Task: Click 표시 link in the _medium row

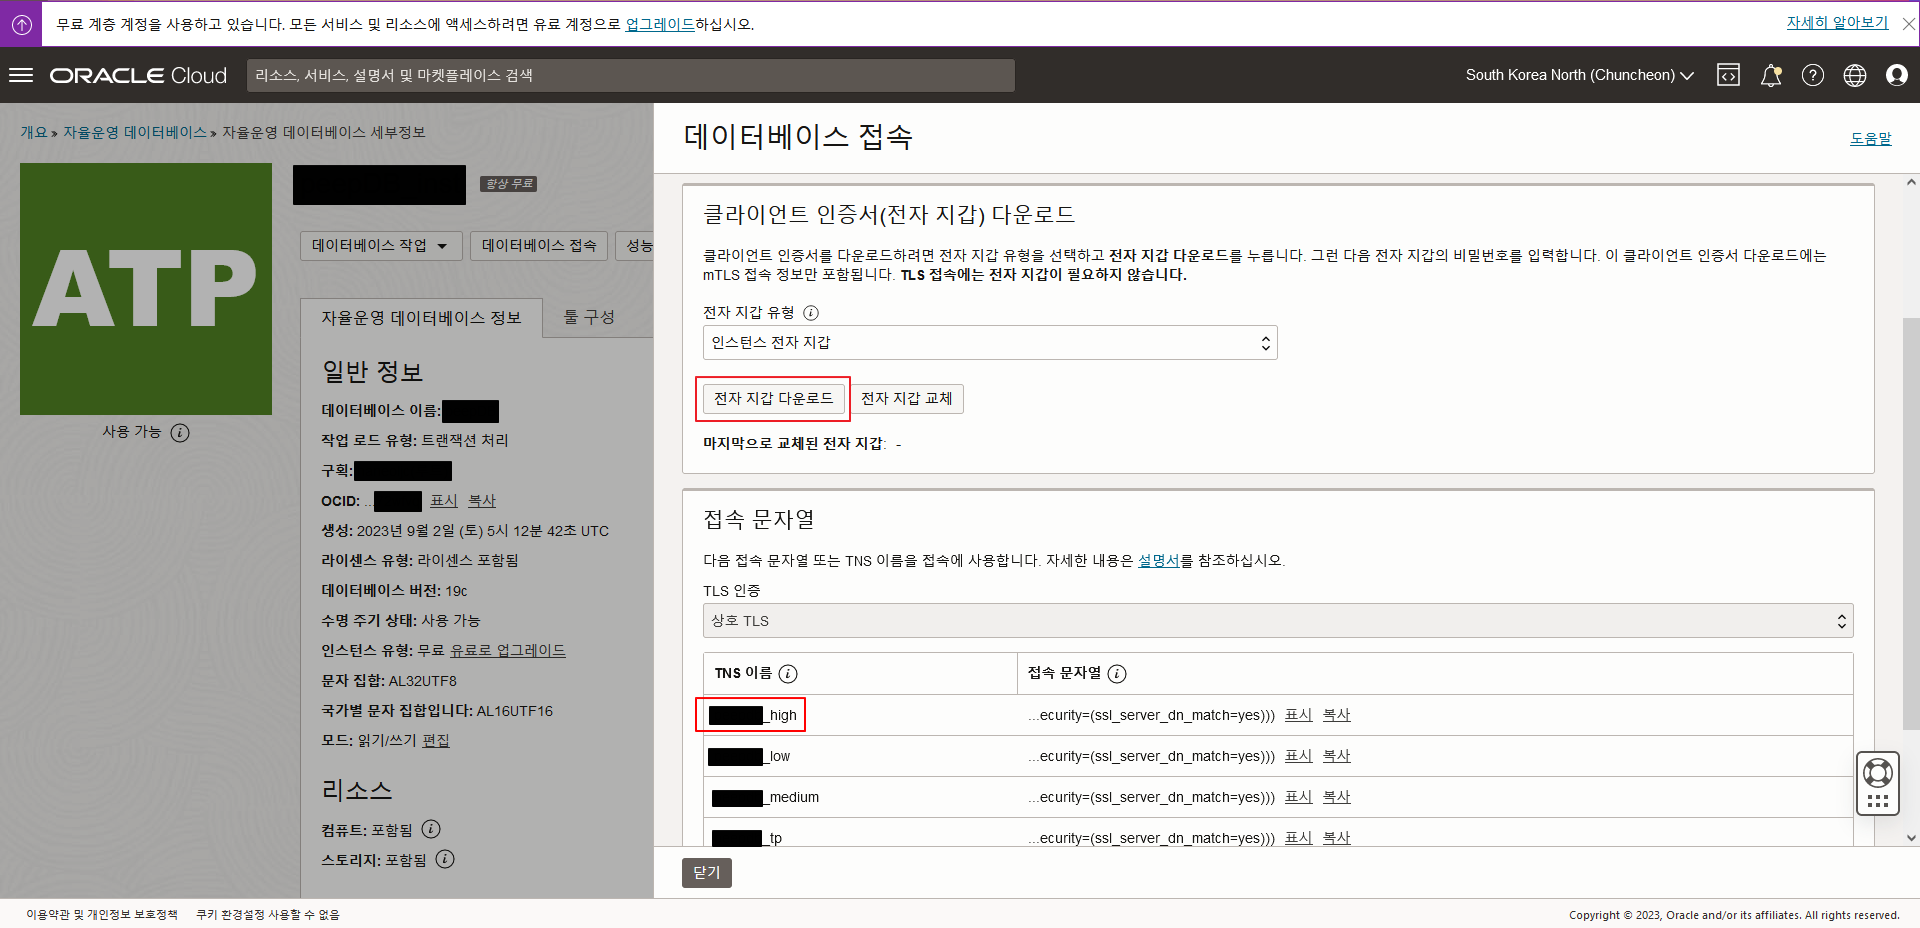Action: [1299, 797]
